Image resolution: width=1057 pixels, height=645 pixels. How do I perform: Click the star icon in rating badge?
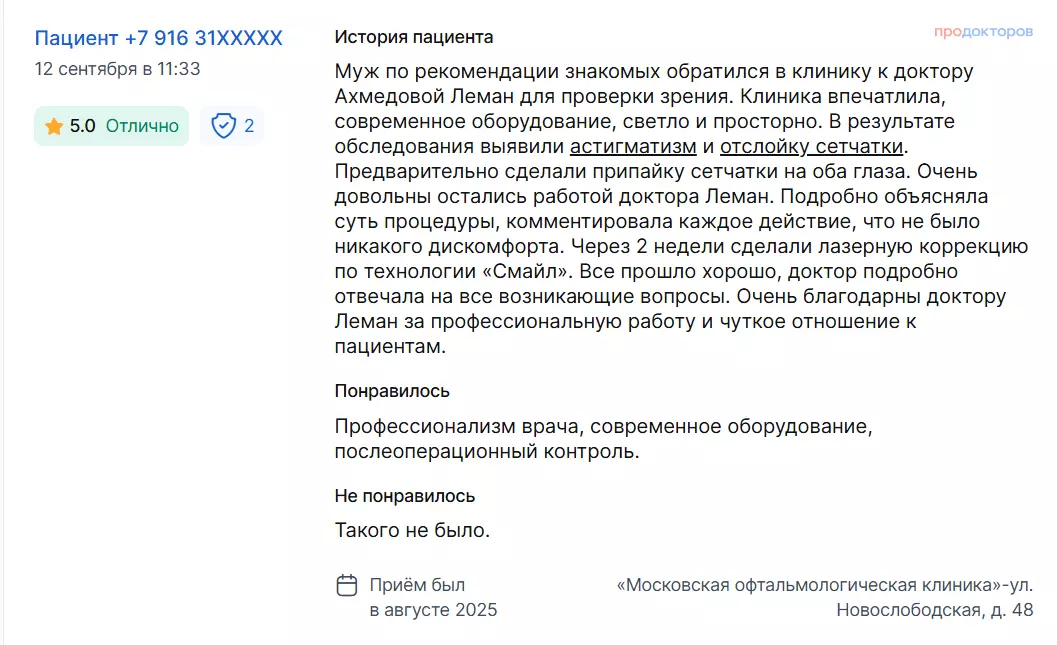pos(54,126)
